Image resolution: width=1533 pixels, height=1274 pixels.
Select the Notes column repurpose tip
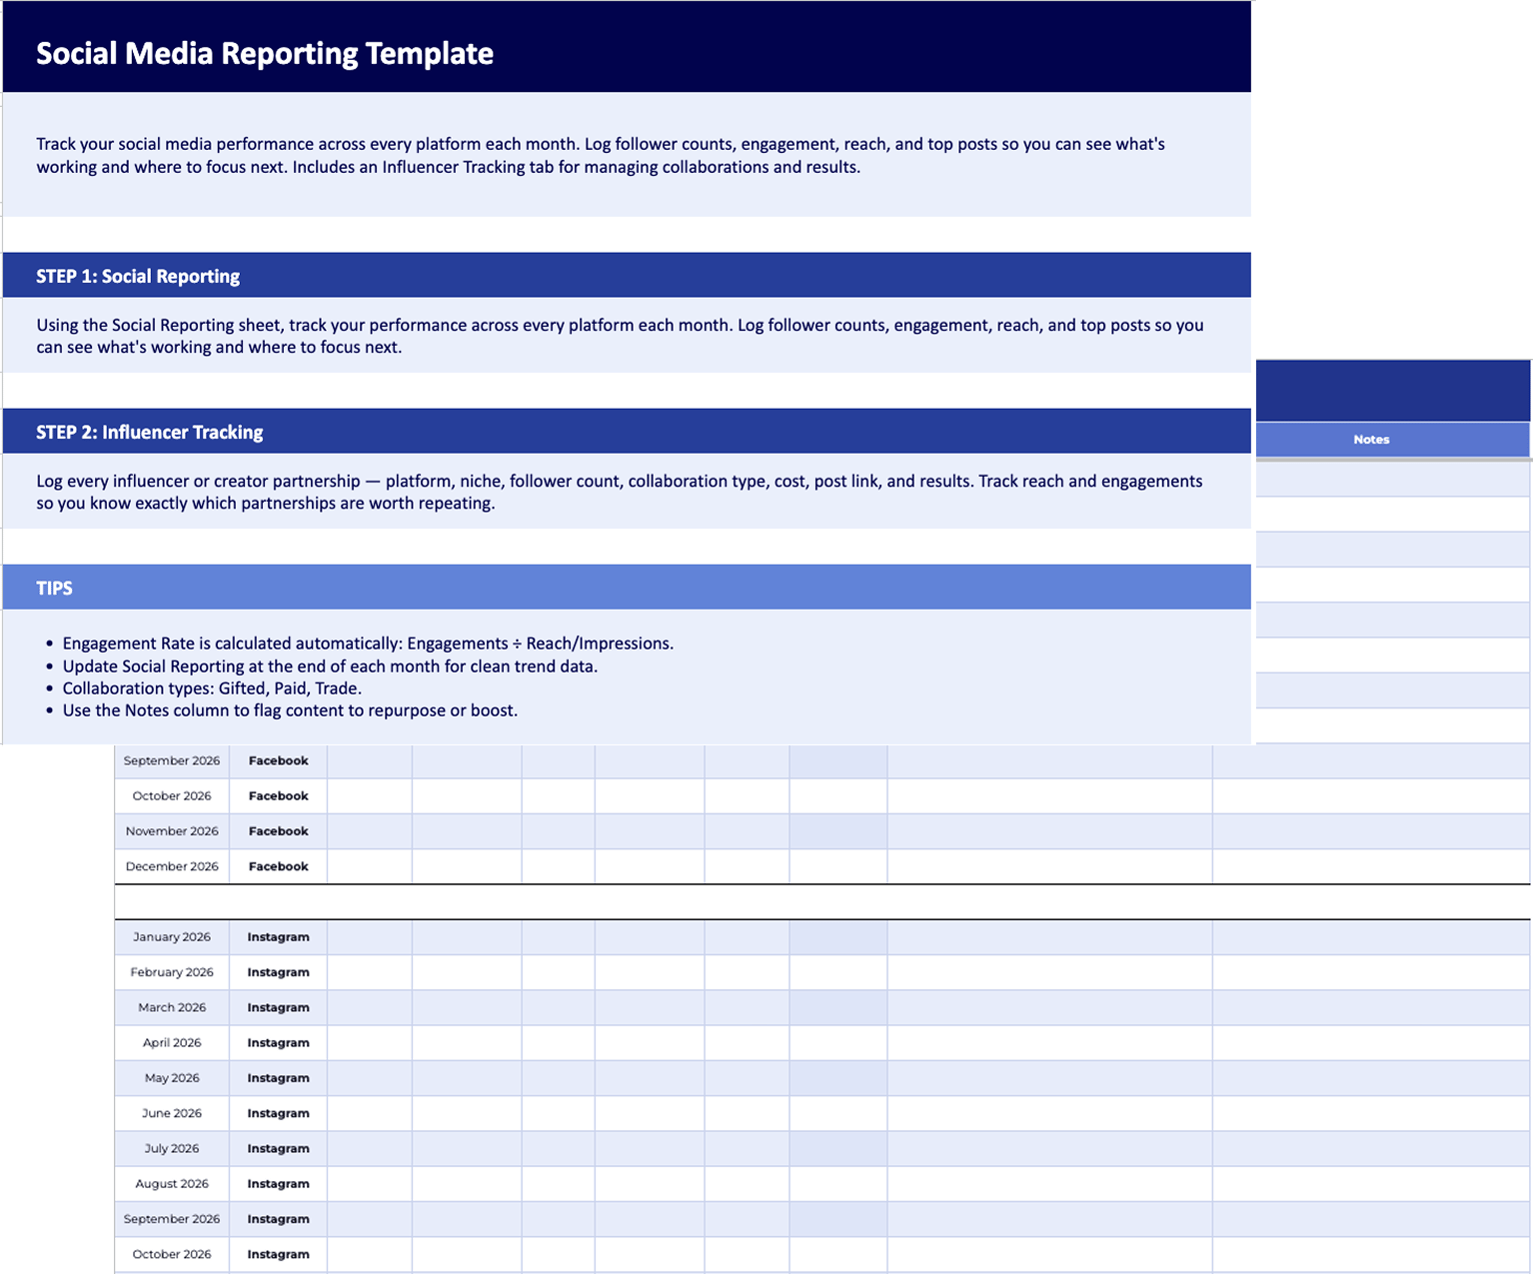click(x=290, y=710)
